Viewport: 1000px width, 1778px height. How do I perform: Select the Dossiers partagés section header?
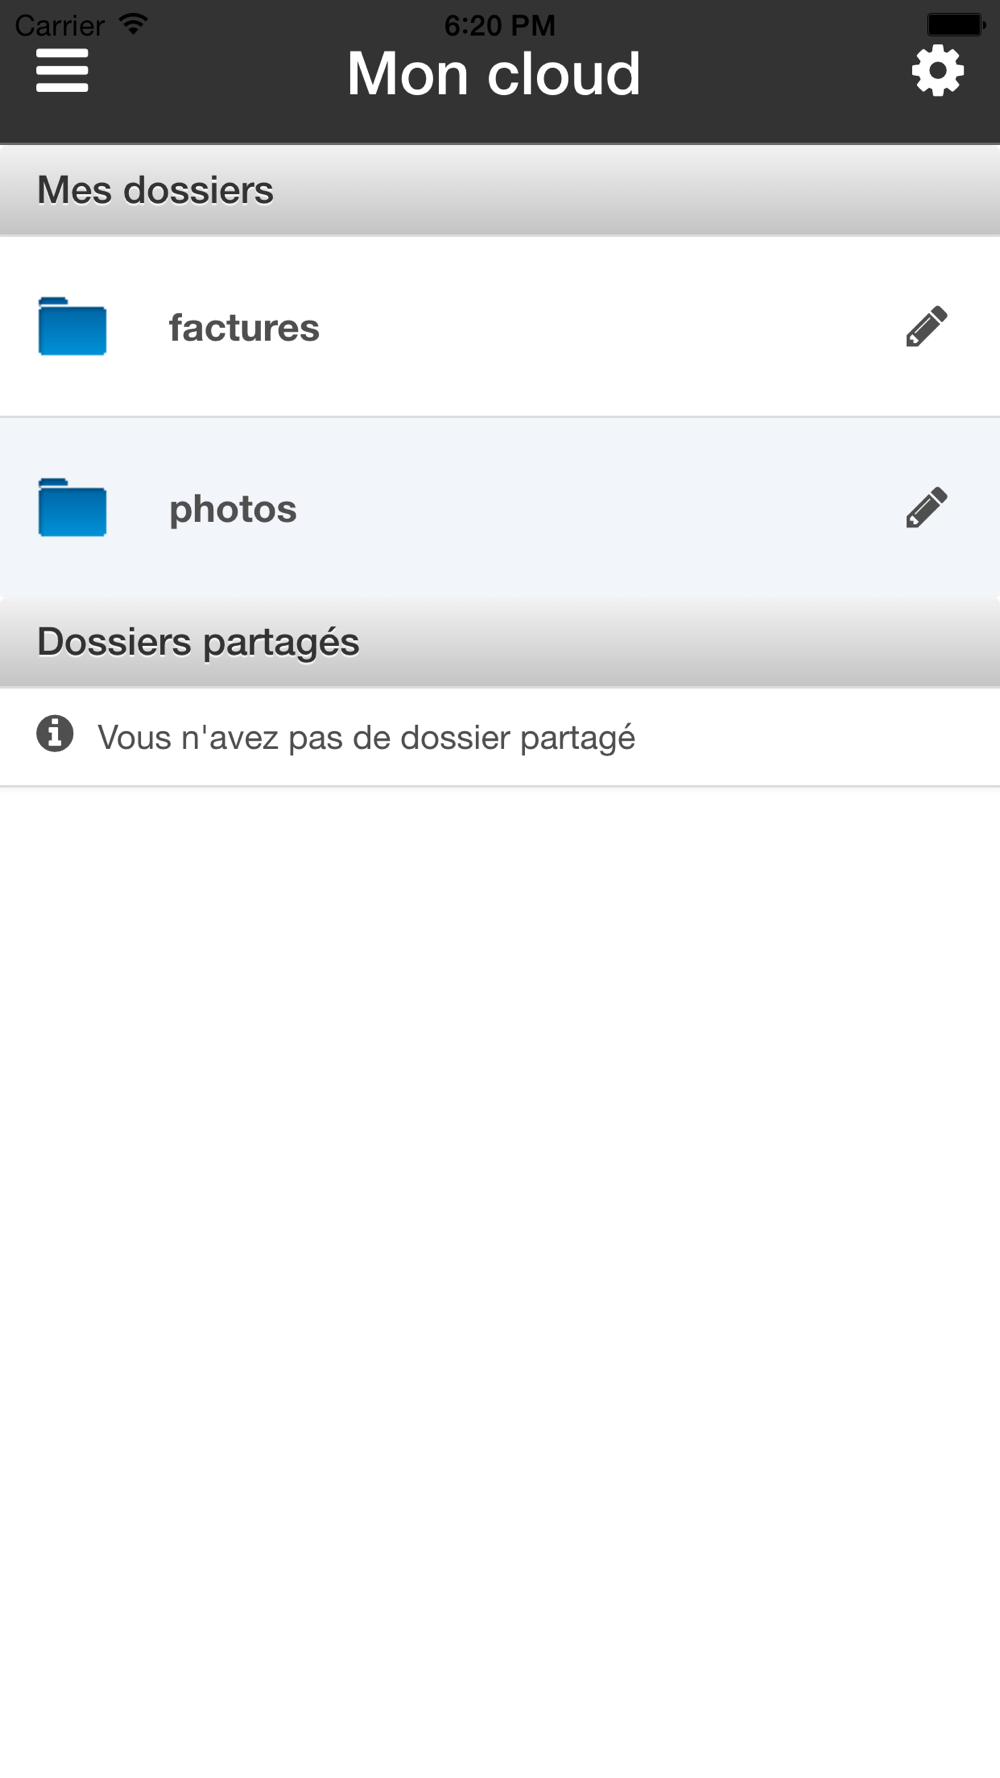[198, 642]
